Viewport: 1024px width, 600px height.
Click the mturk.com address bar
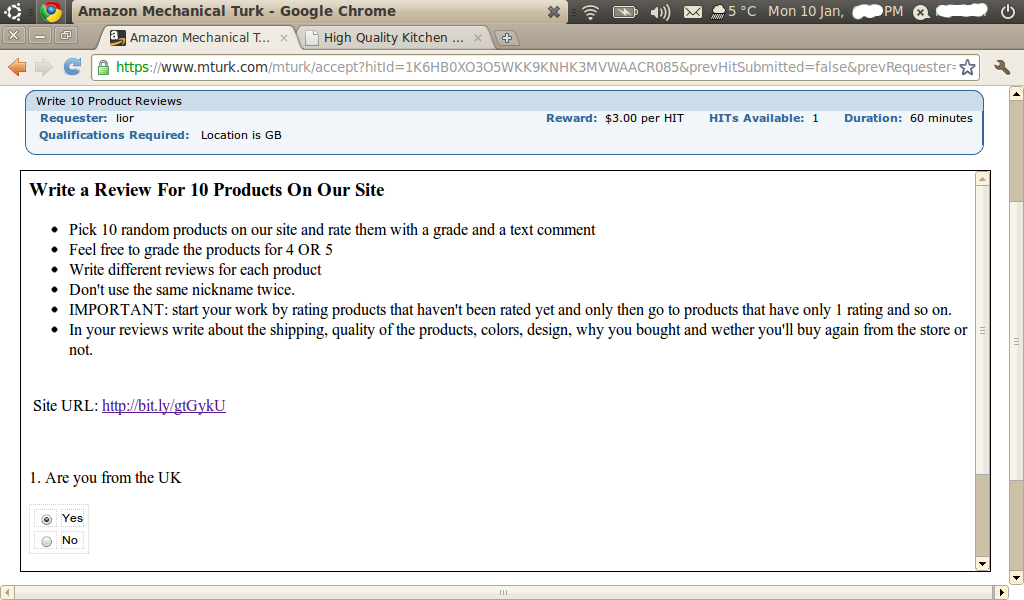pos(534,67)
